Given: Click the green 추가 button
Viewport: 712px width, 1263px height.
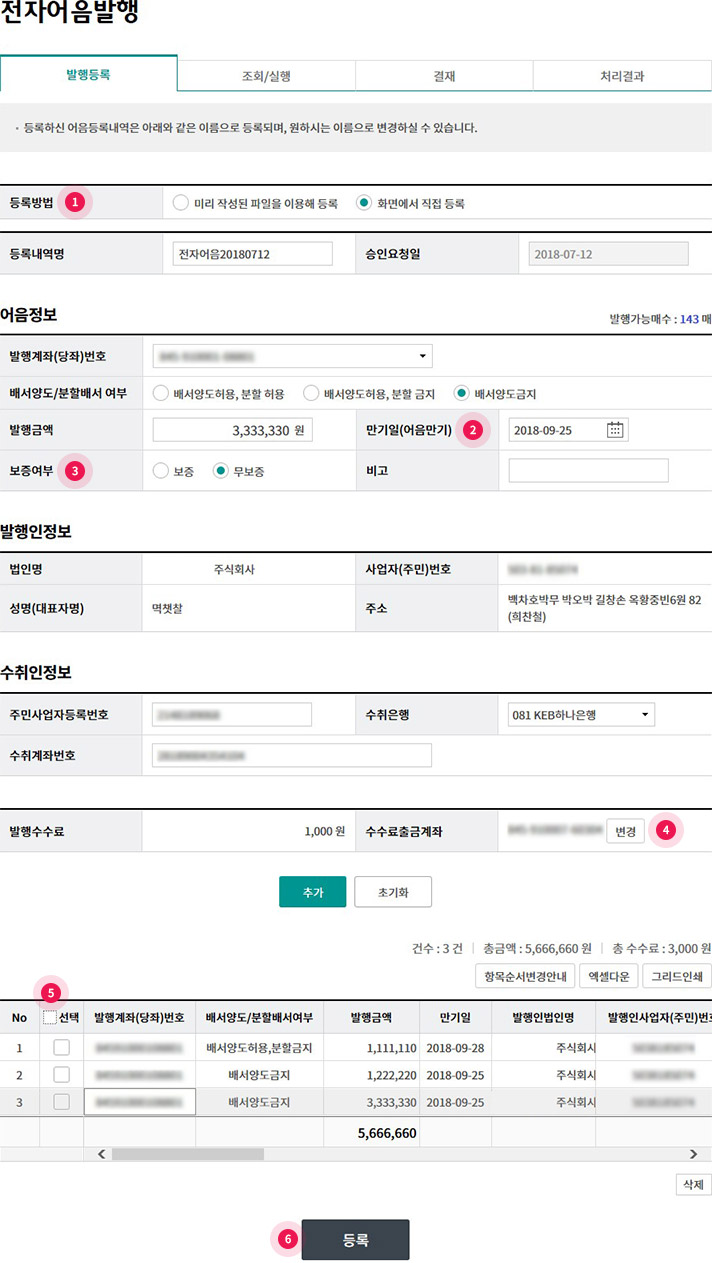Looking at the screenshot, I should point(312,891).
